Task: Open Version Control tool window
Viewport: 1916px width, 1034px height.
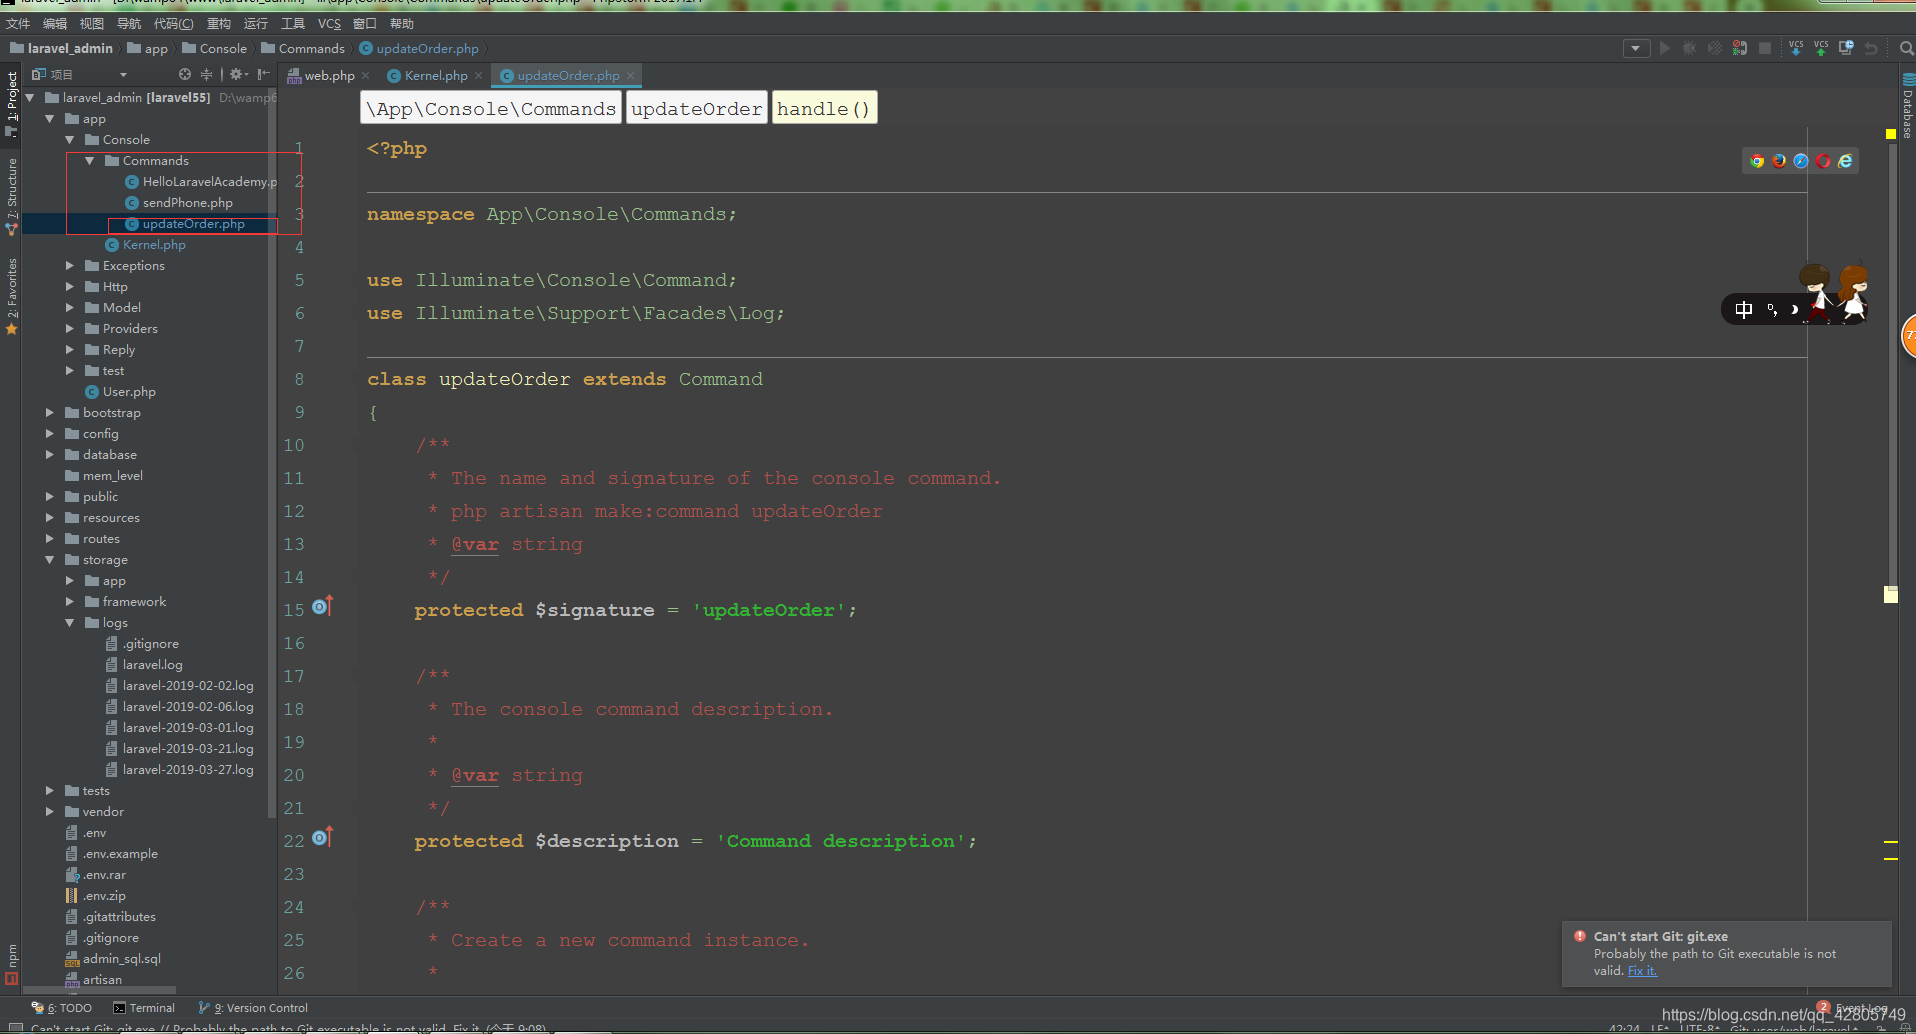Action: tap(254, 1008)
